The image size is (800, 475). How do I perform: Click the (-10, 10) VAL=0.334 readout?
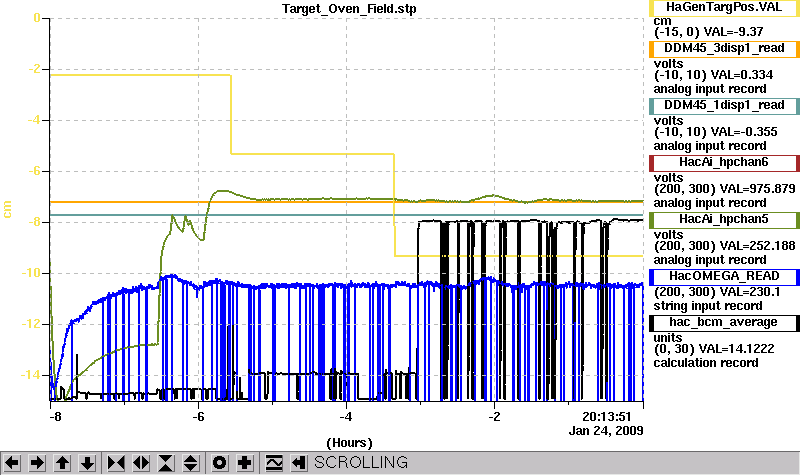coord(713,75)
